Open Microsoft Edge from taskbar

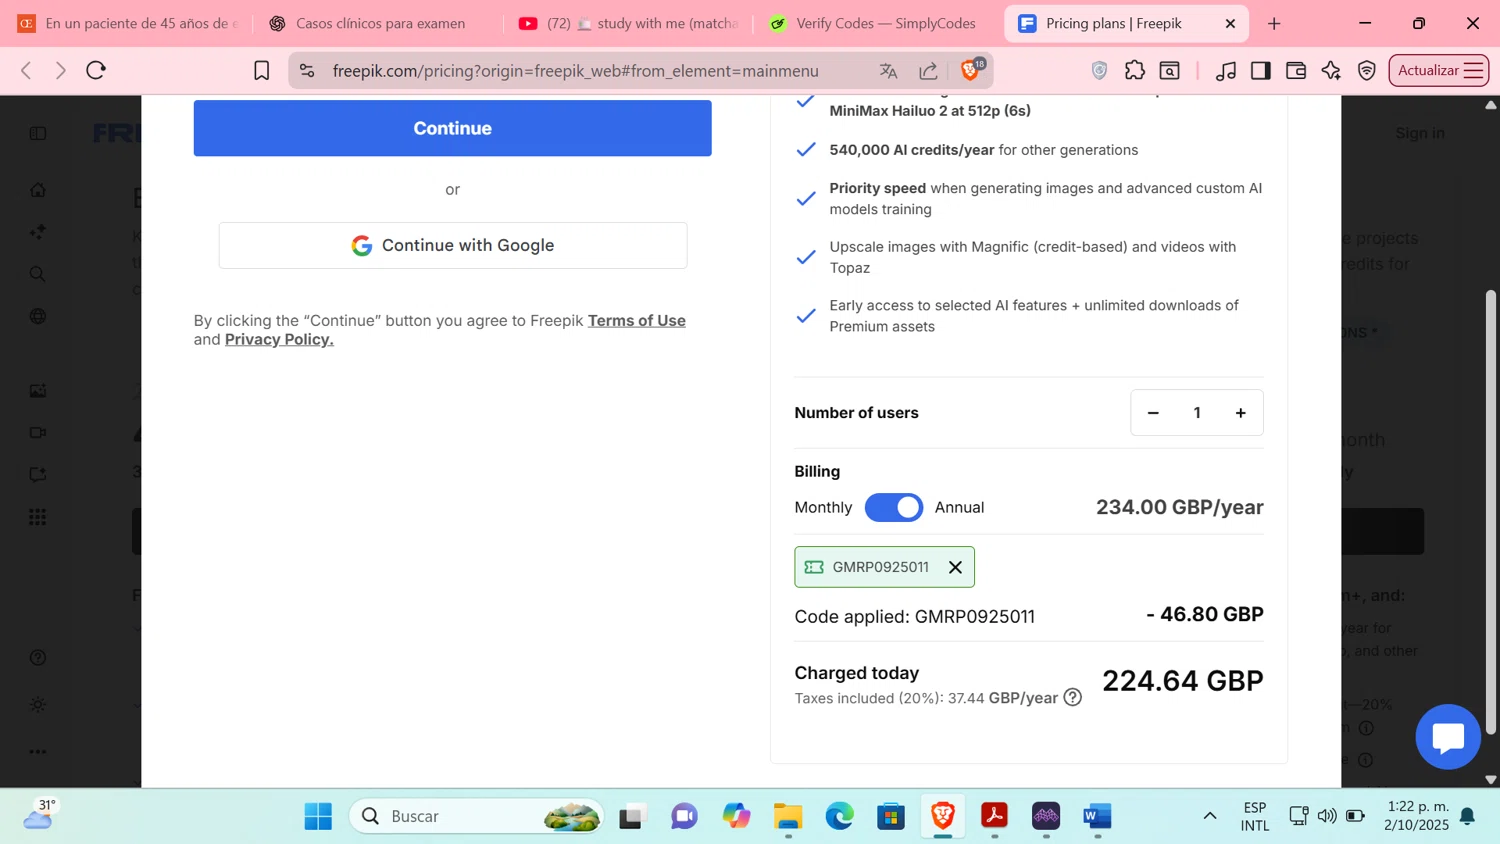pyautogui.click(x=840, y=816)
